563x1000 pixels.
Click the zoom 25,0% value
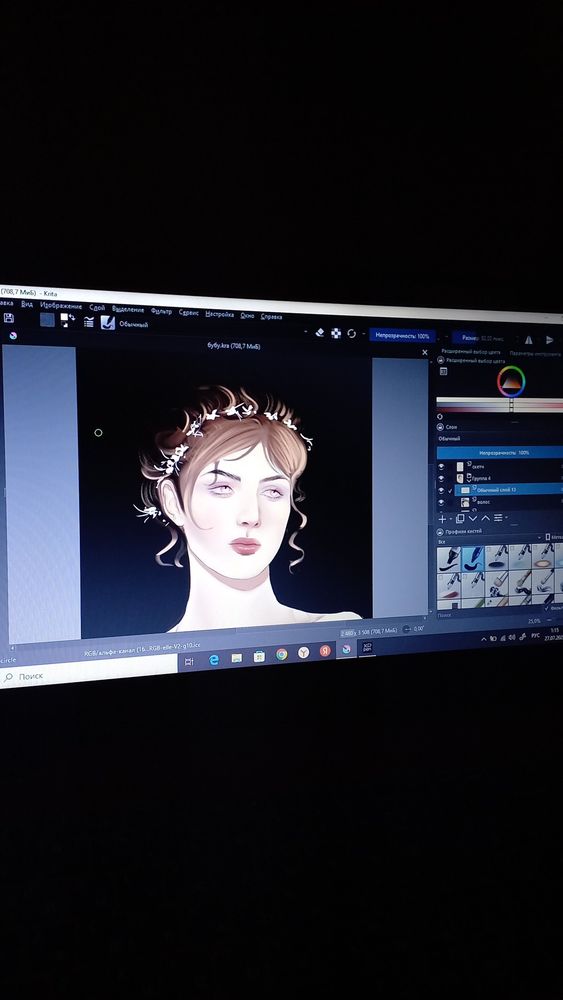(x=534, y=621)
